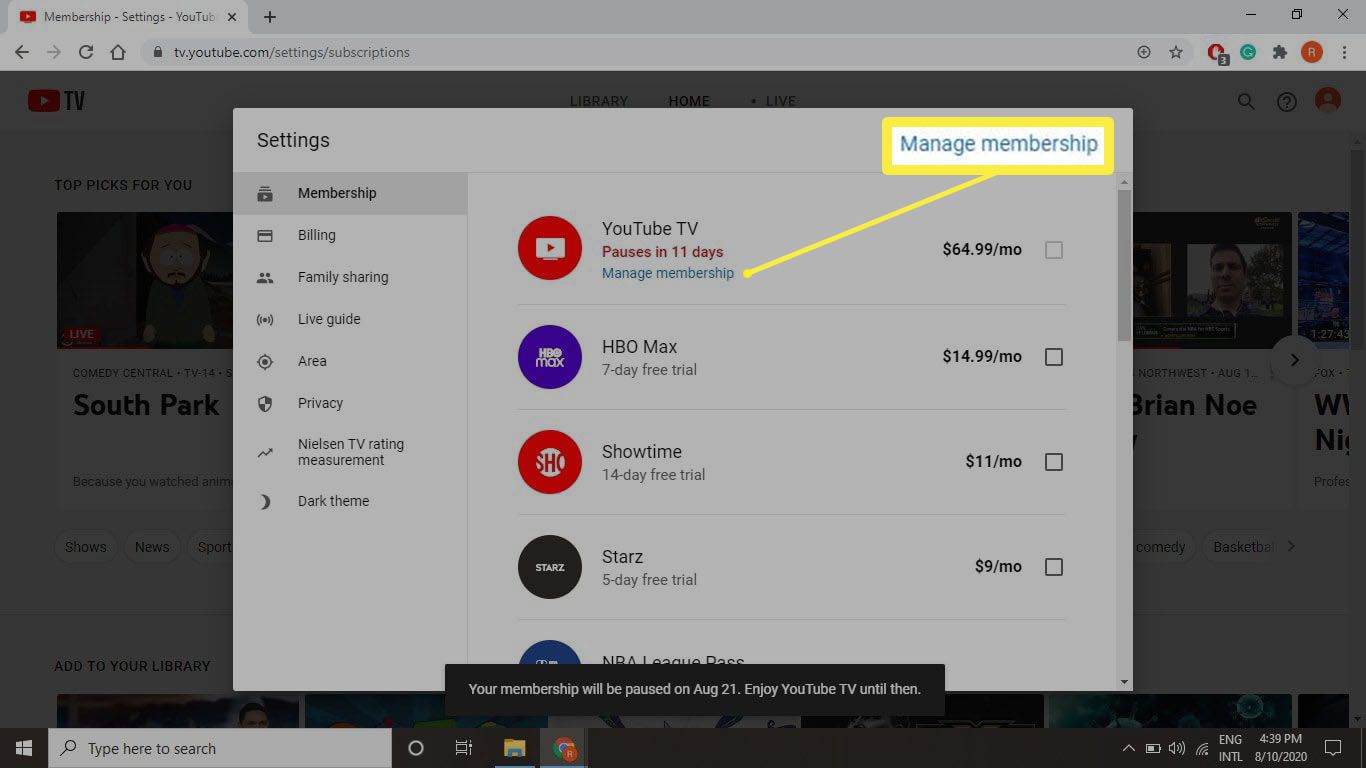
Task: Click the Family sharing people icon
Action: coord(265,278)
